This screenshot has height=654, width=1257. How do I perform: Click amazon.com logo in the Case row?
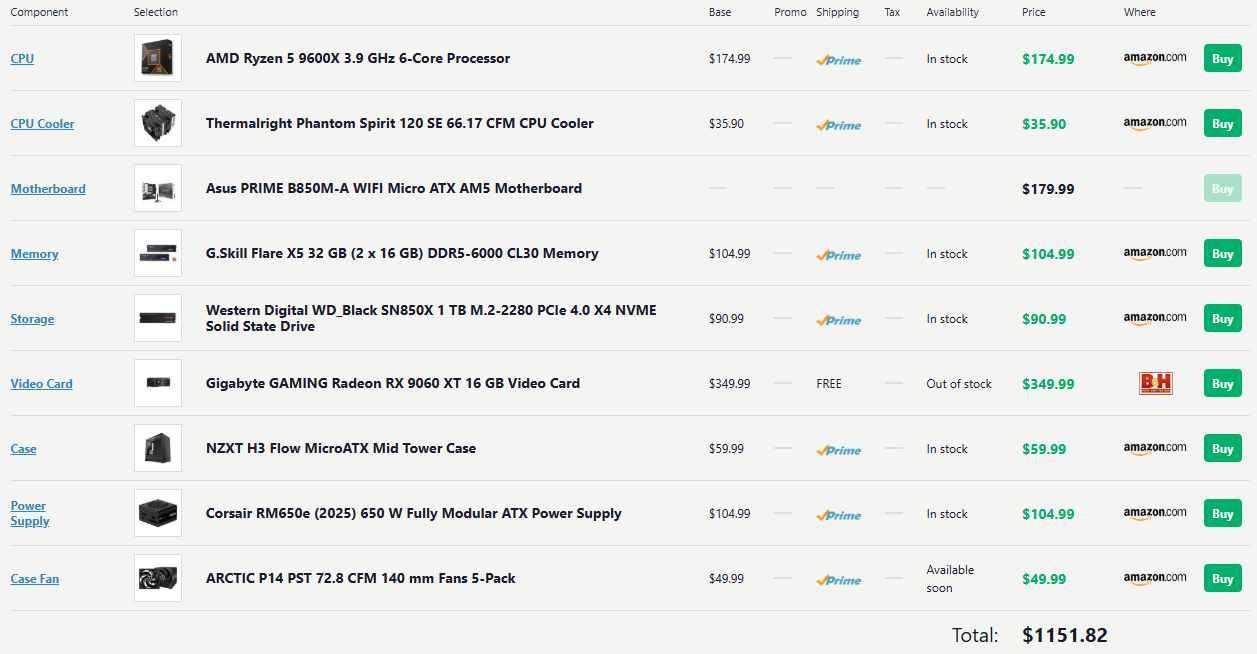[x=1155, y=448]
